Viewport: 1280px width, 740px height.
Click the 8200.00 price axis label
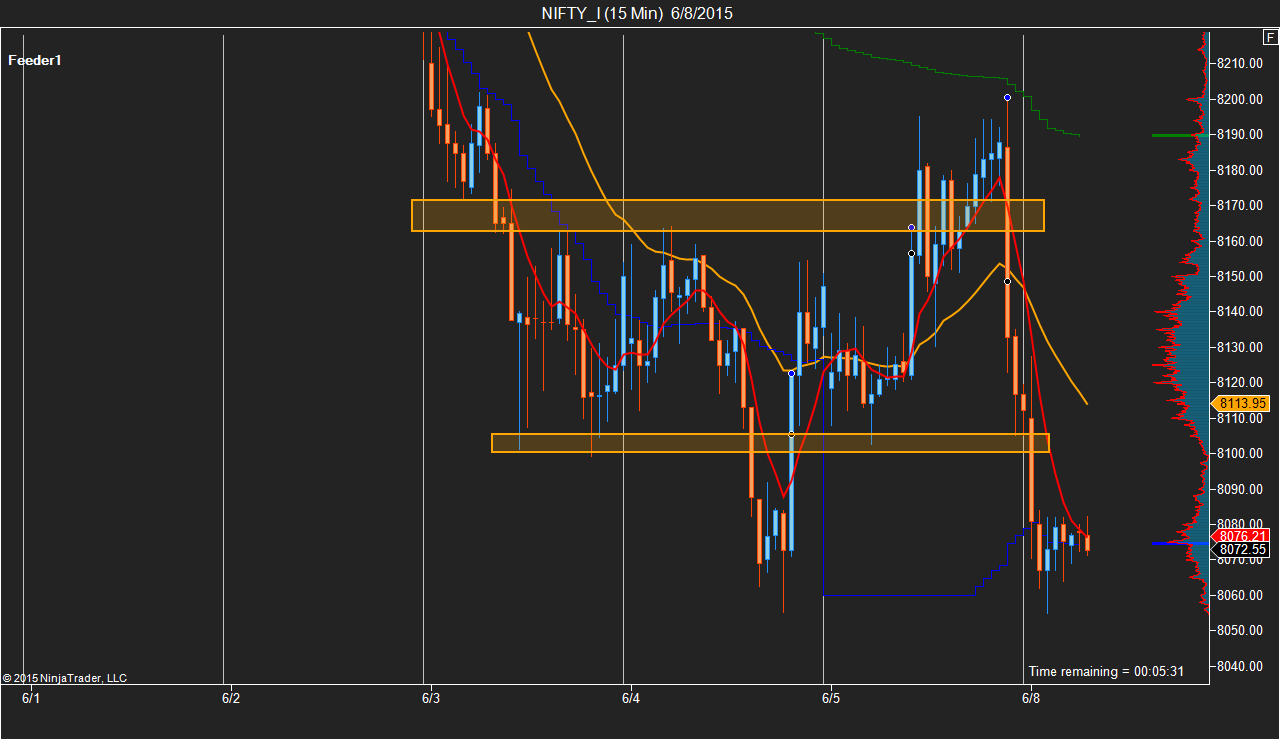pos(1241,99)
